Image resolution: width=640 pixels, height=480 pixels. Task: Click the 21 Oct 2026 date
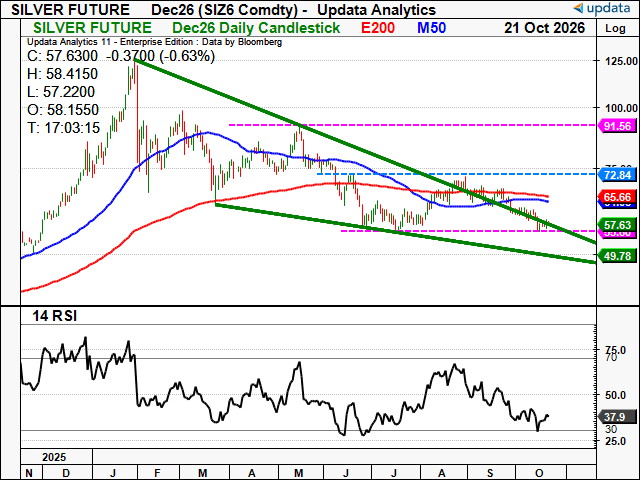click(x=544, y=28)
